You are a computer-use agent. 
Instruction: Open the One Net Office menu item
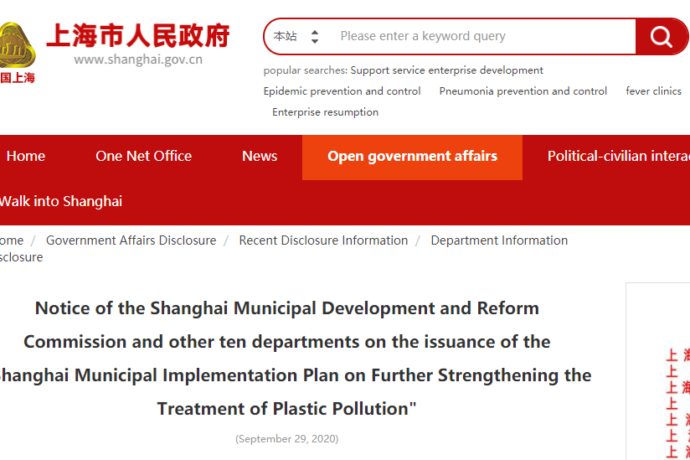point(143,156)
